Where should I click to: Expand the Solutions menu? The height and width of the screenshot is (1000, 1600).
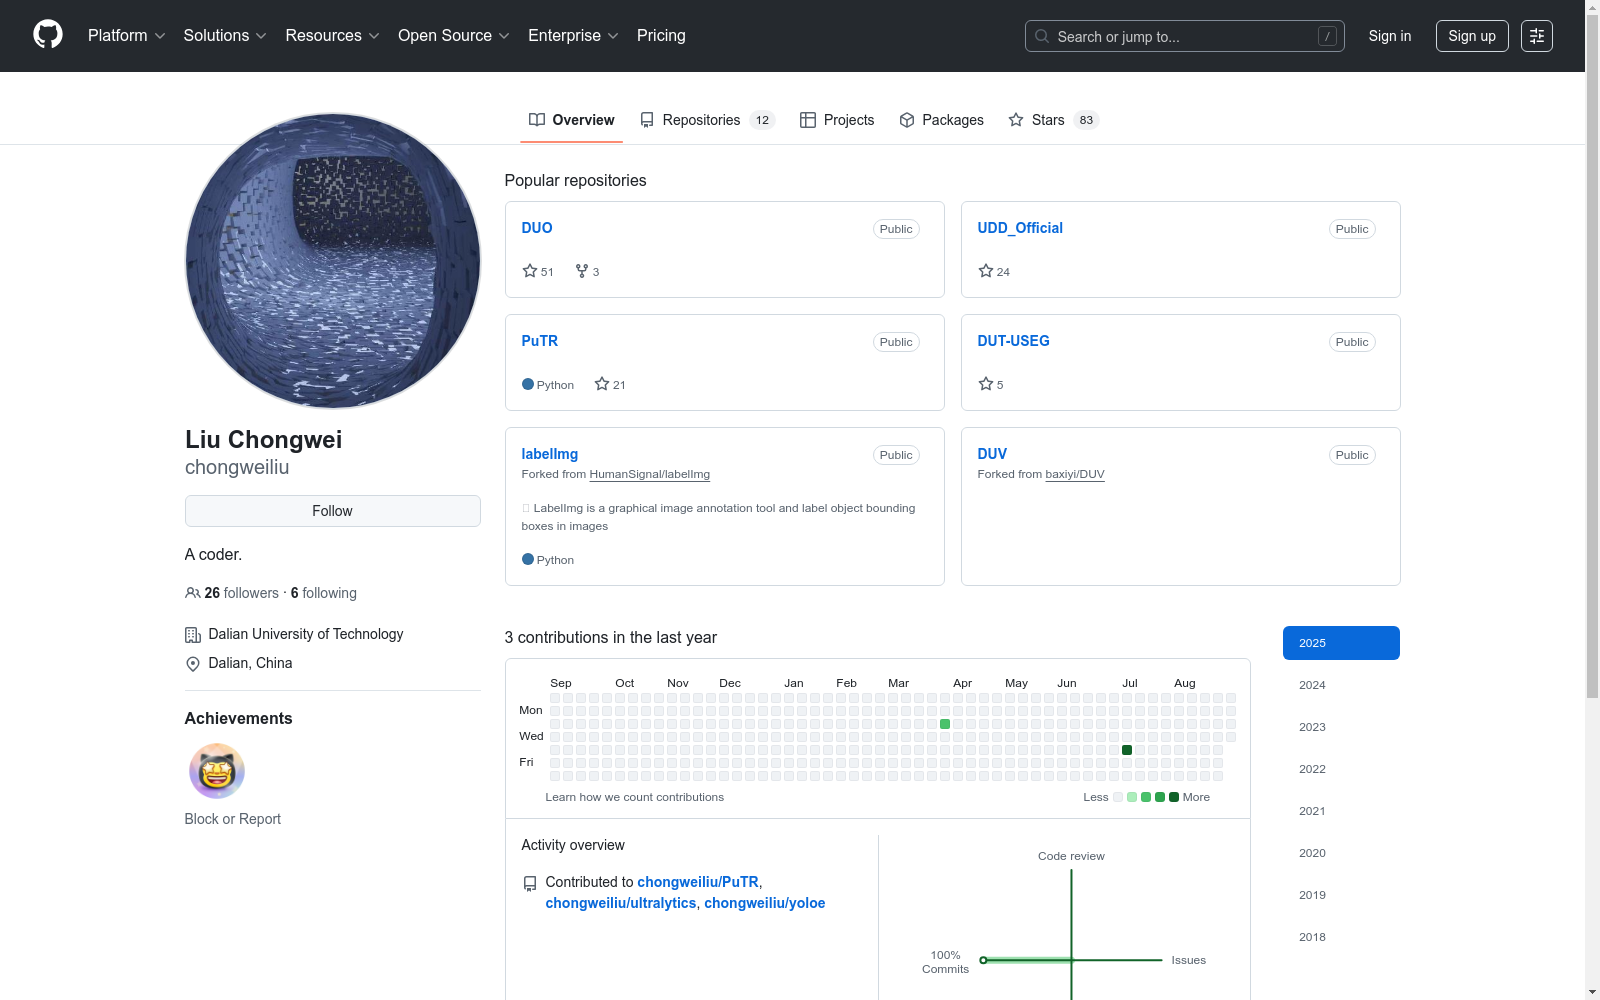(x=225, y=36)
